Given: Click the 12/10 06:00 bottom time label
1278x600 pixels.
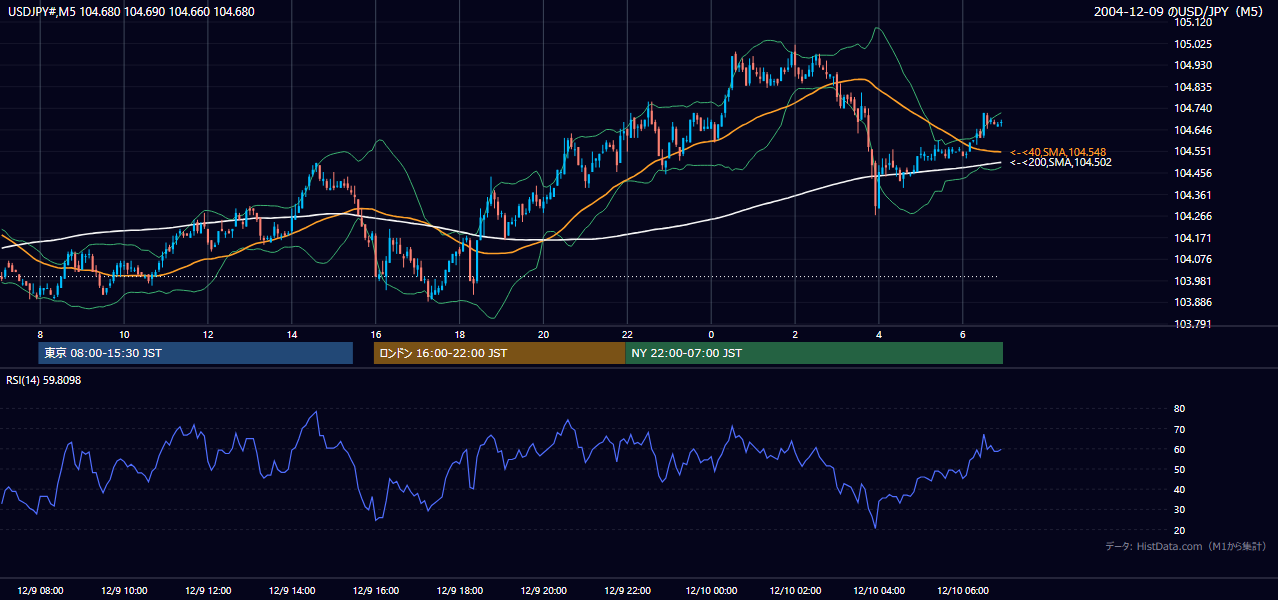Looking at the screenshot, I should pyautogui.click(x=963, y=591).
